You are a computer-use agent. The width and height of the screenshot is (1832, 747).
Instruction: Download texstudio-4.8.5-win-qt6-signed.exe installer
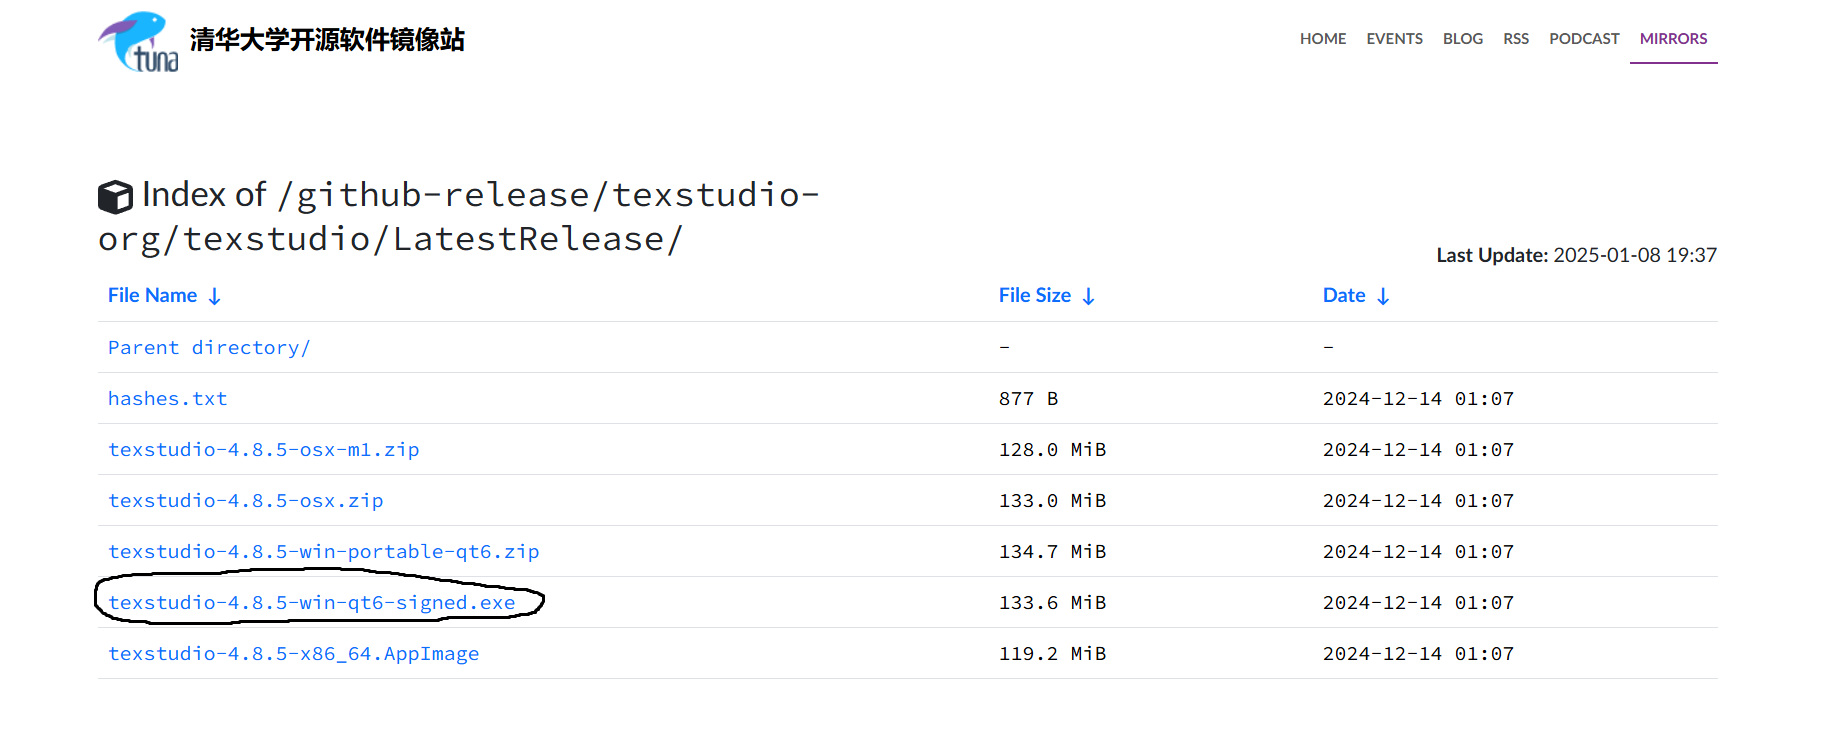tap(312, 602)
